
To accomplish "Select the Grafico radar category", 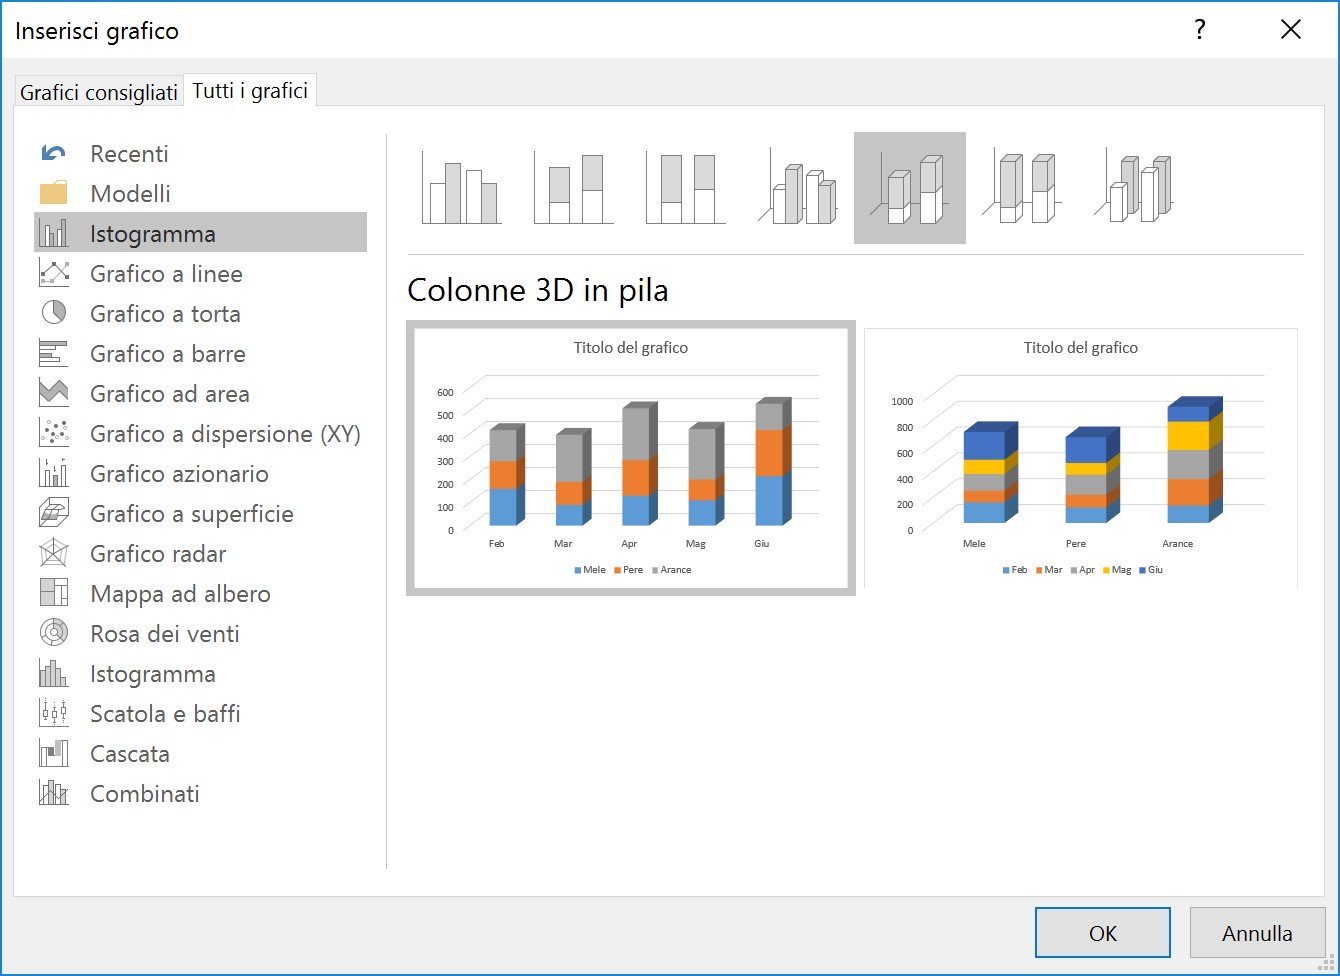I will click(200, 553).
